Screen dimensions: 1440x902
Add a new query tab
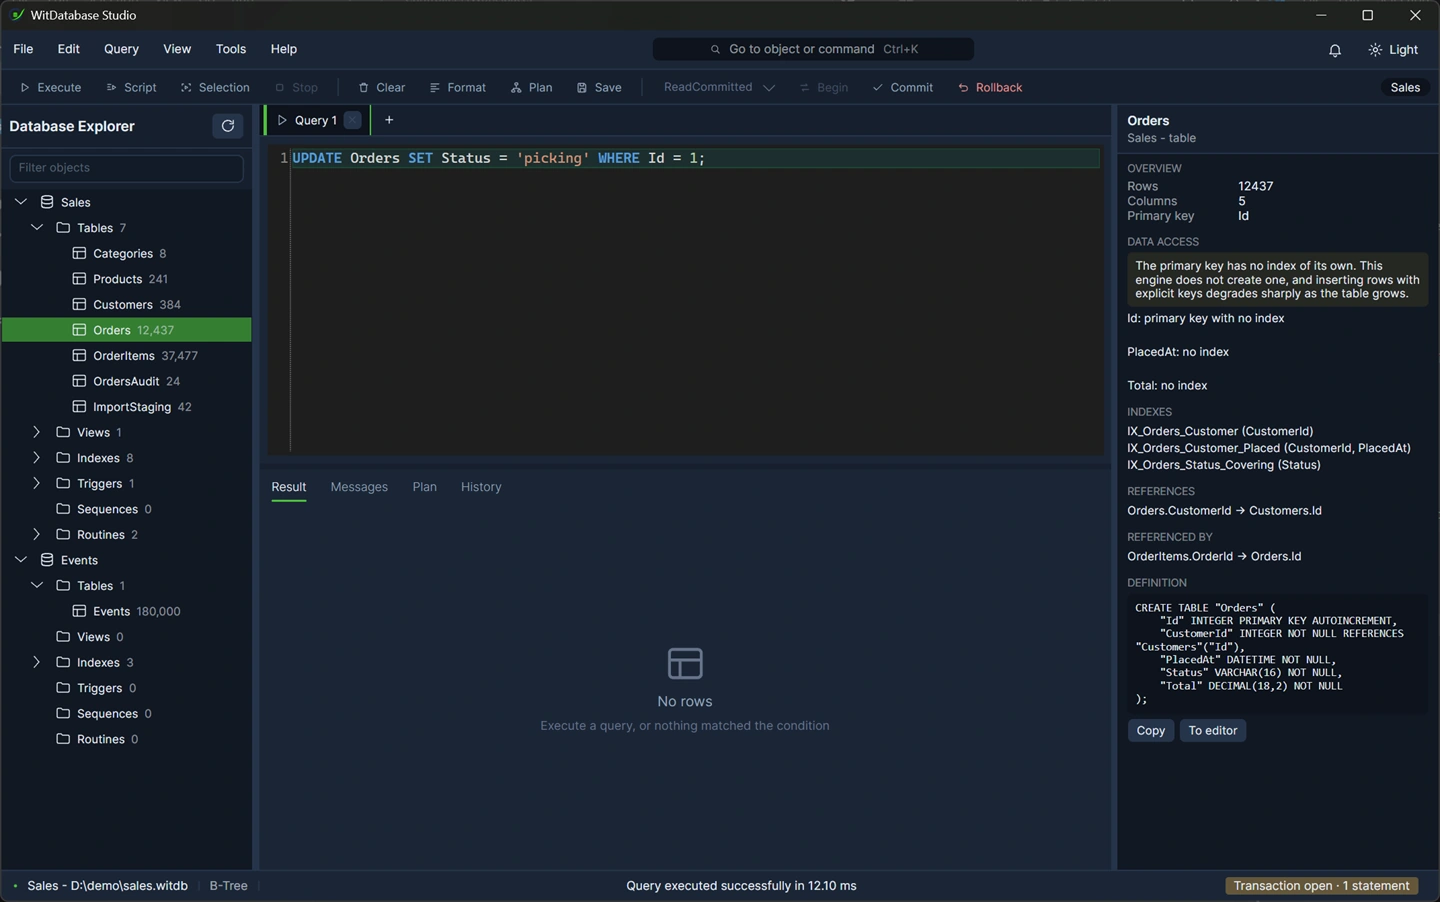pos(389,120)
